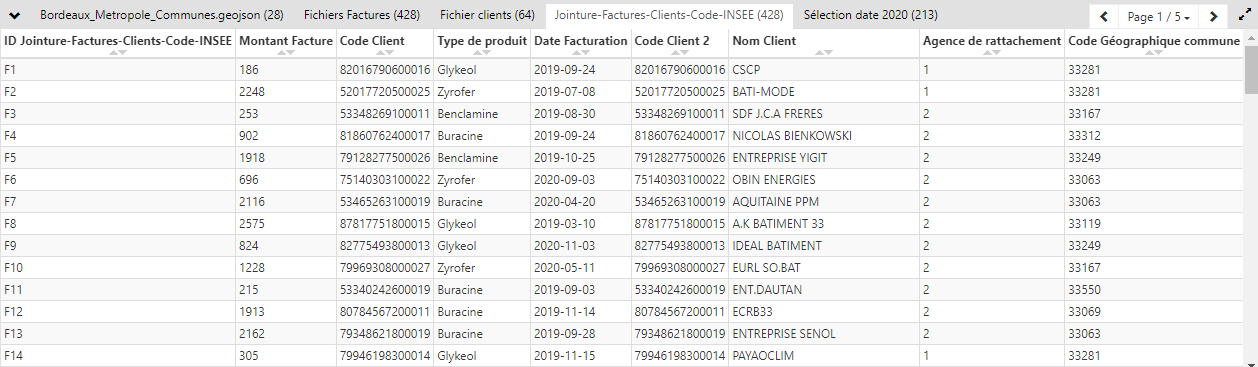The width and height of the screenshot is (1258, 367).
Task: Collapse the table panel with chevron icon
Action: 15,15
